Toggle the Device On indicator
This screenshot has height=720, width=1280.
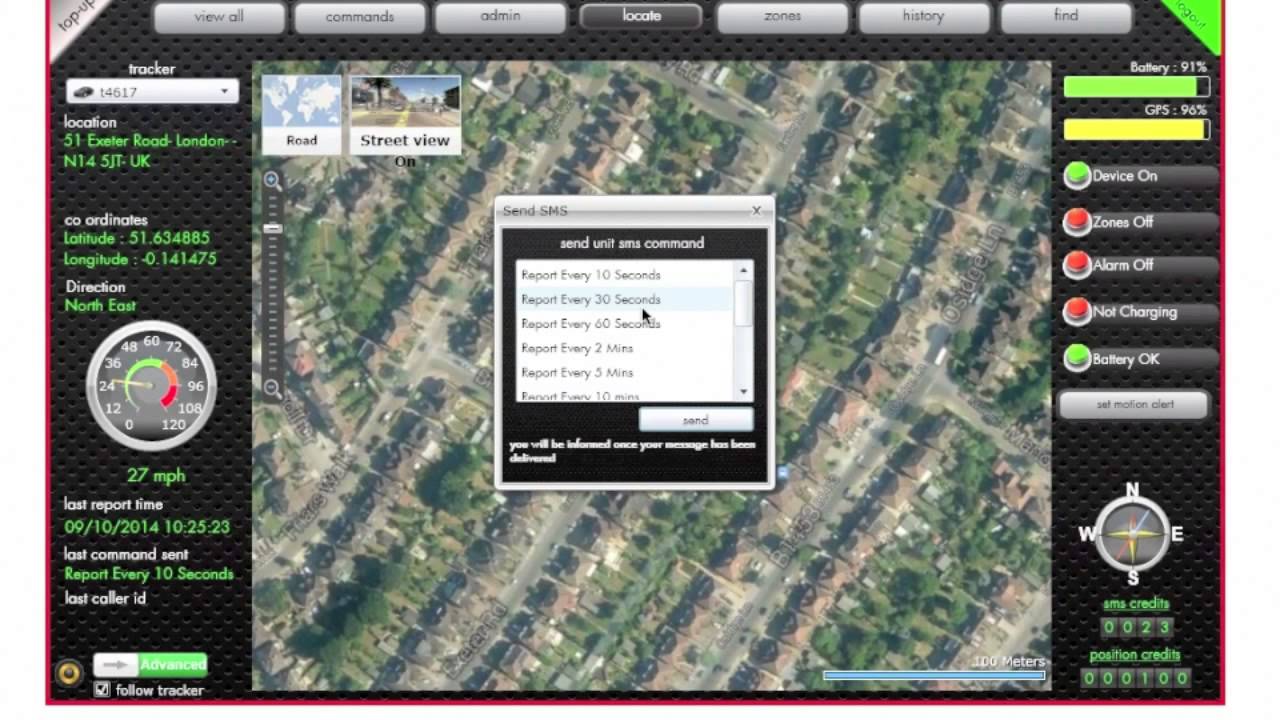pos(1077,176)
